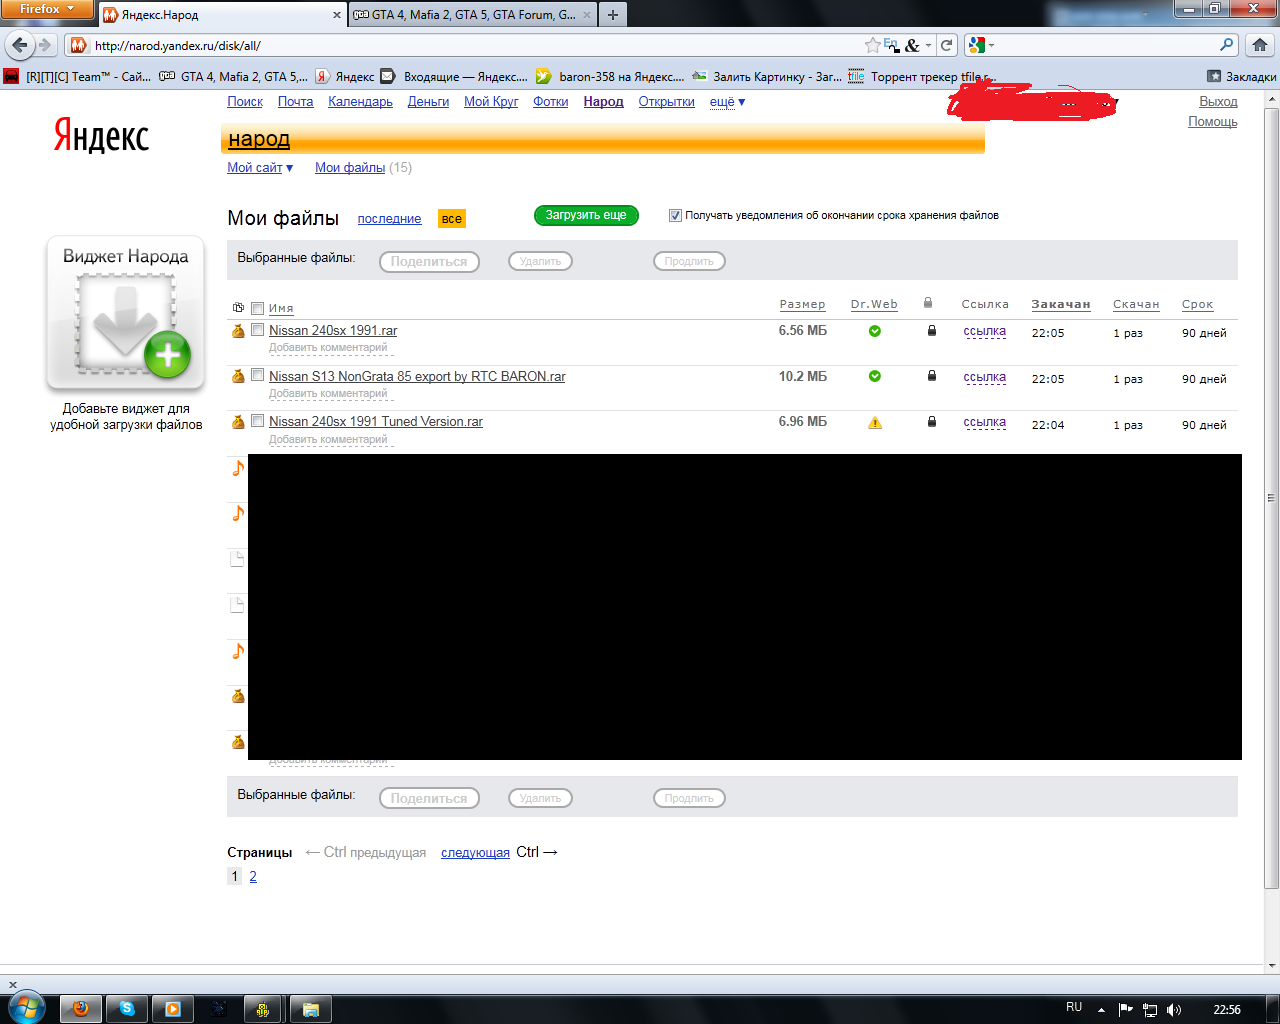Check the Nissan 240sx 1991.rar checkbox
Viewport: 1280px width, 1024px height.
[257, 329]
